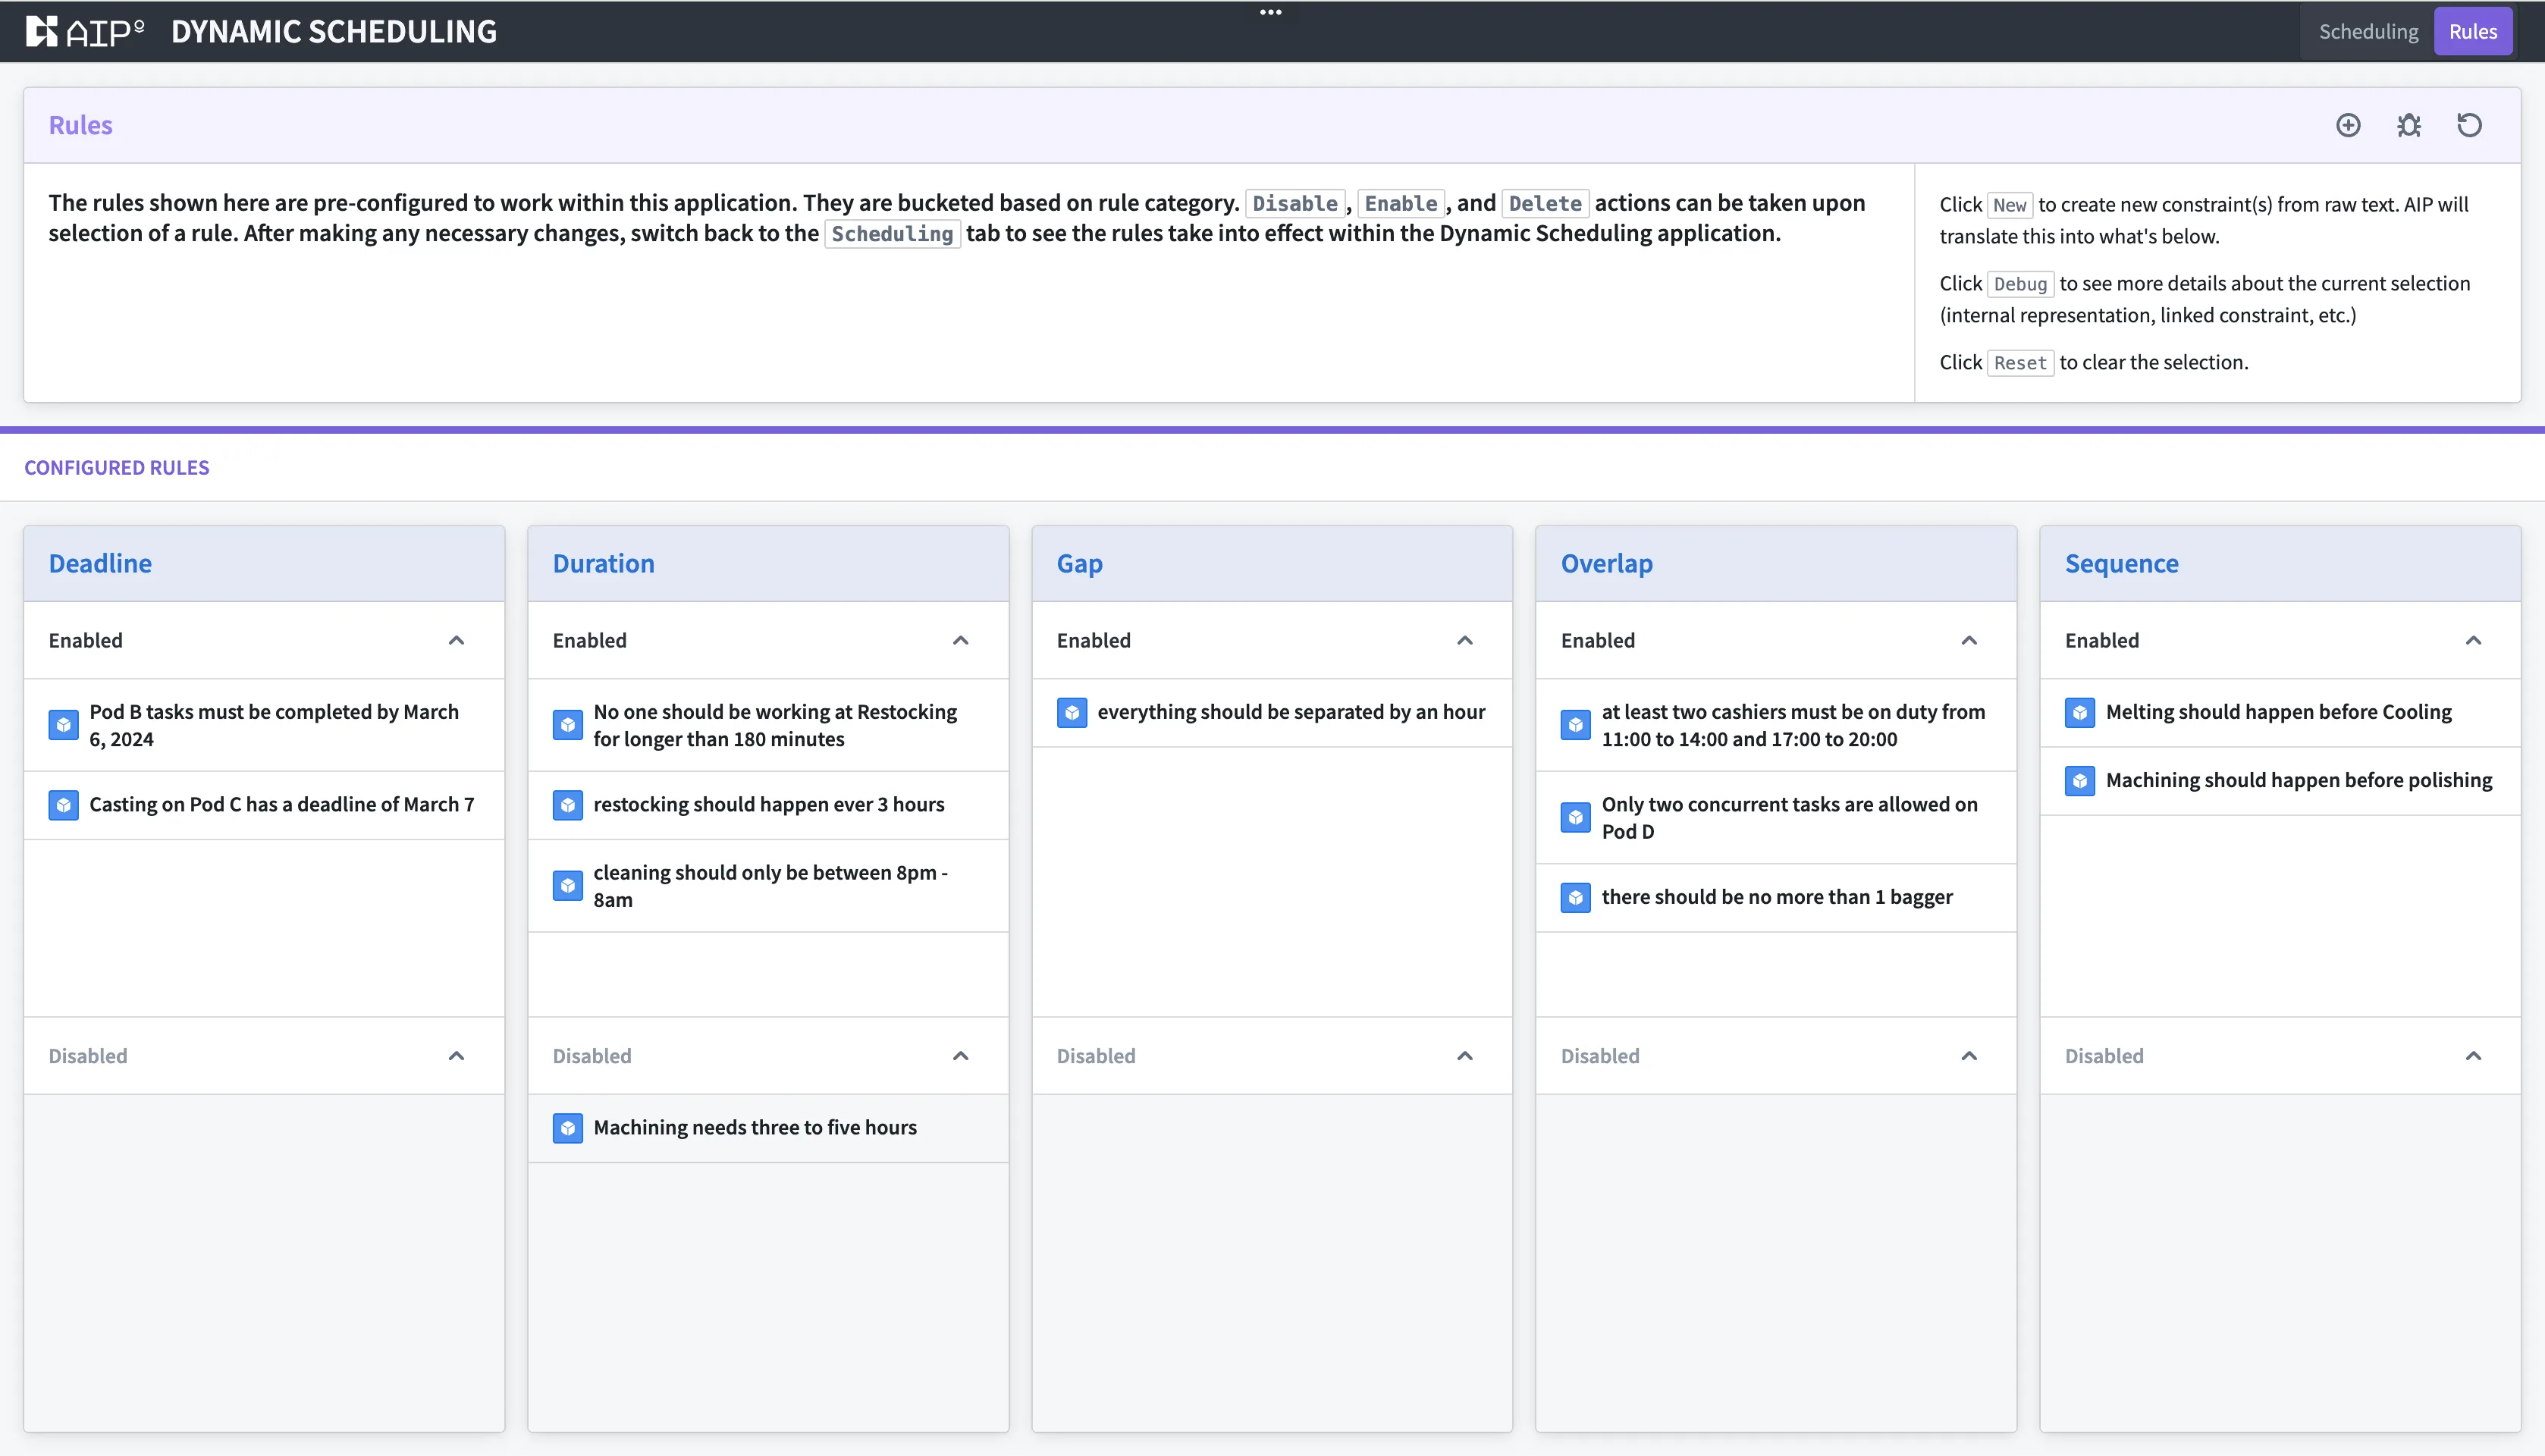Click the Reset selection icon
The image size is (2545, 1456).
click(x=2469, y=125)
